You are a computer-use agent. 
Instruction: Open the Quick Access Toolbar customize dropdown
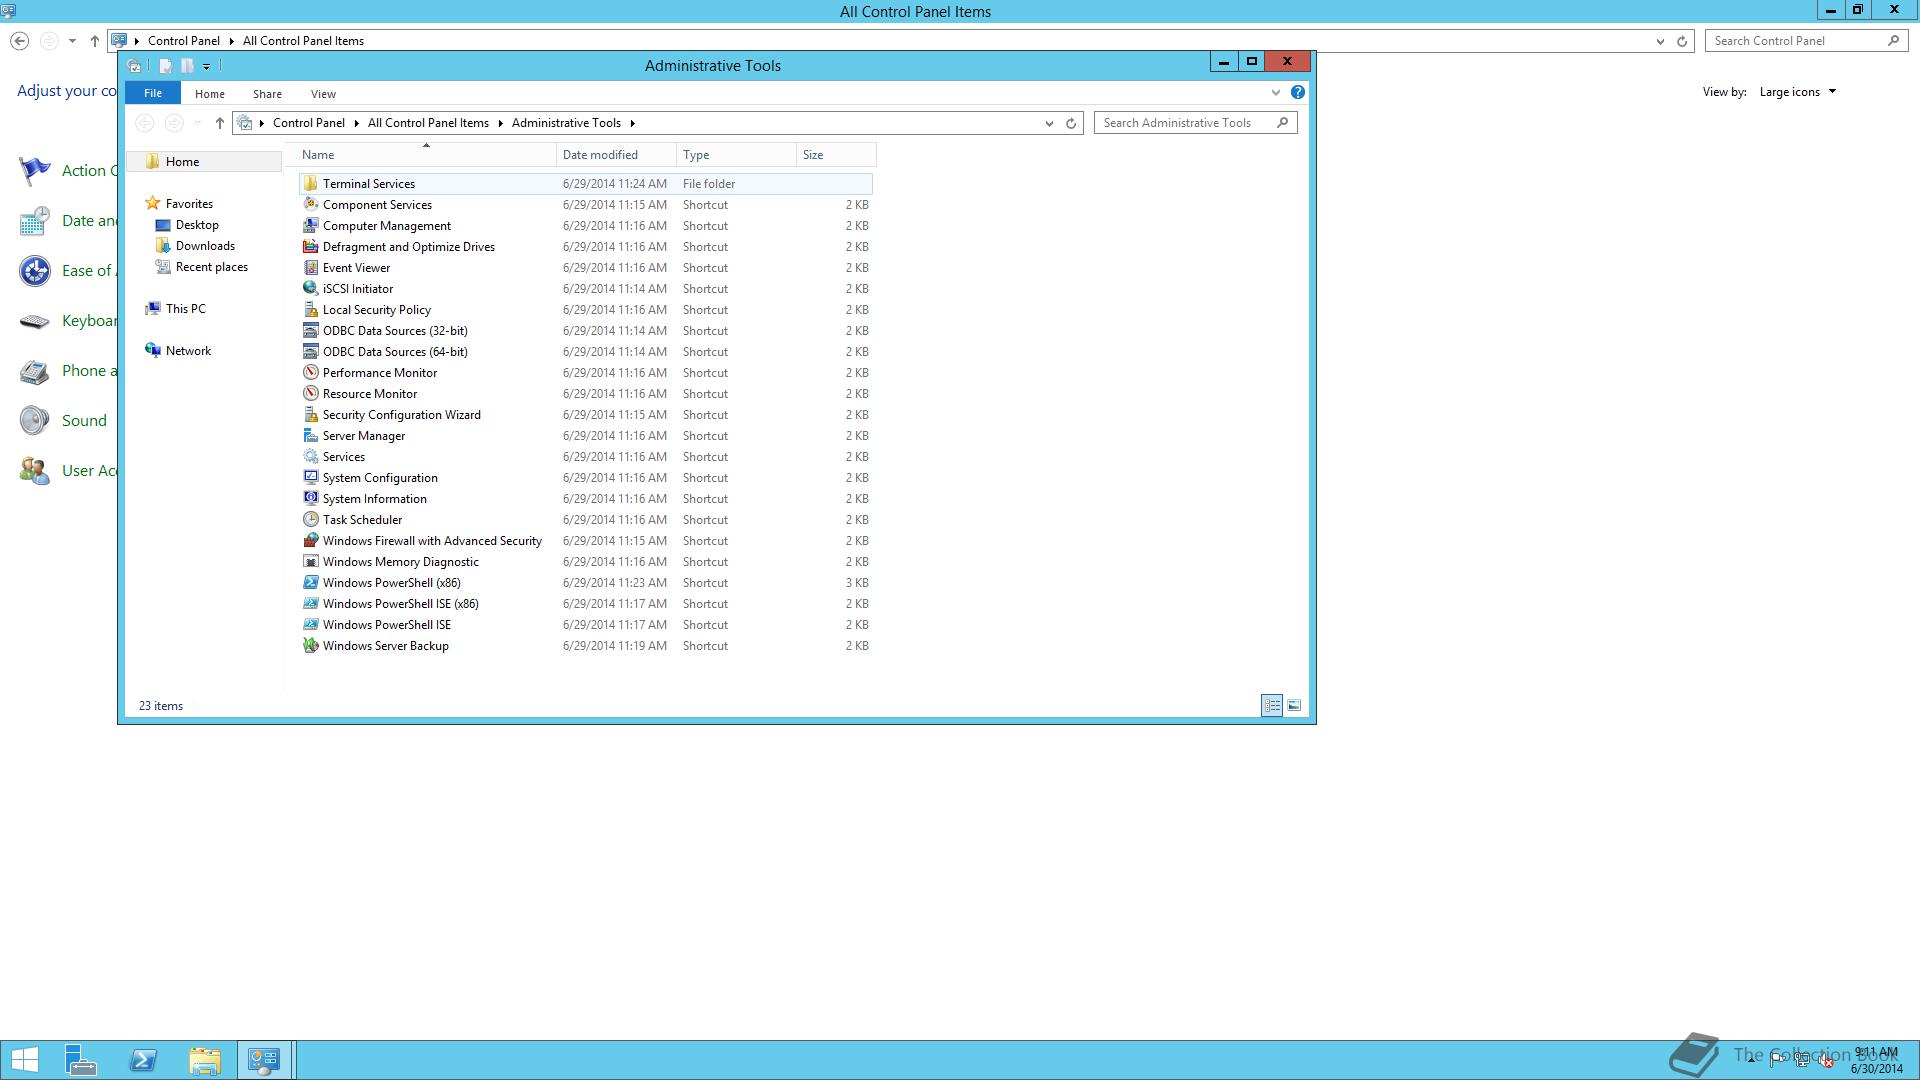click(207, 66)
